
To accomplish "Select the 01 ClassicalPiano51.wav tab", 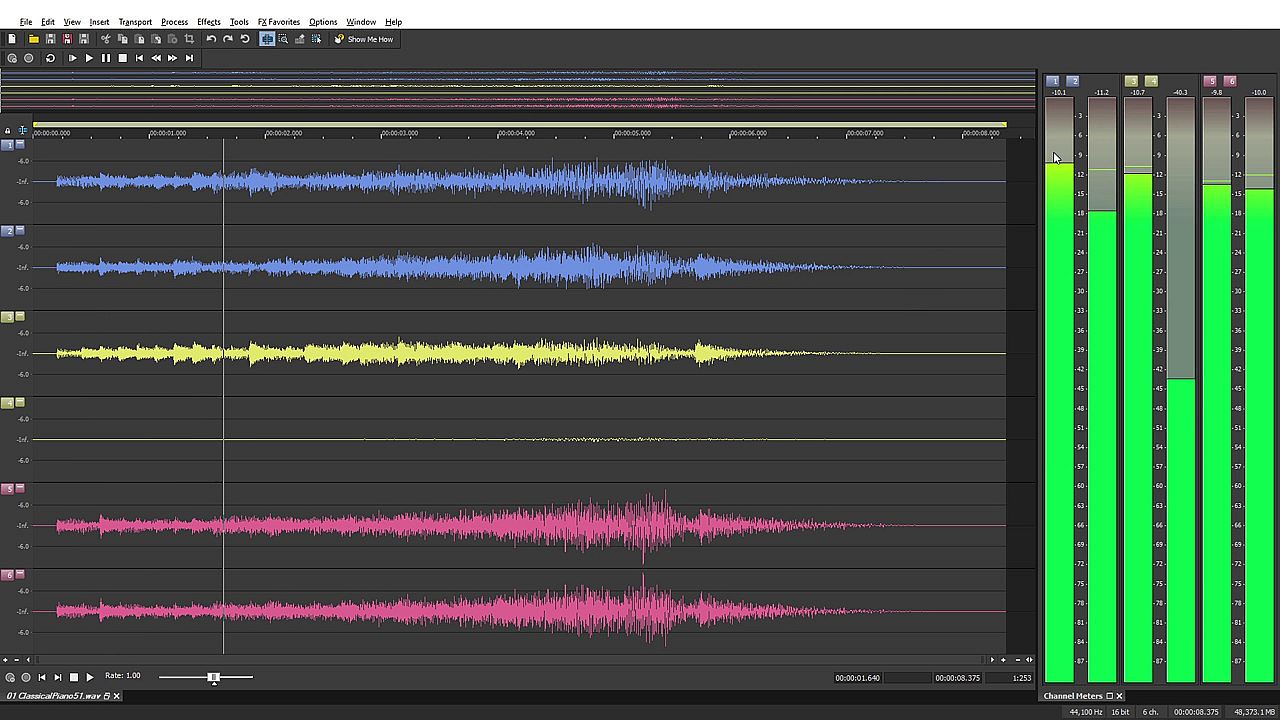I will (x=53, y=696).
